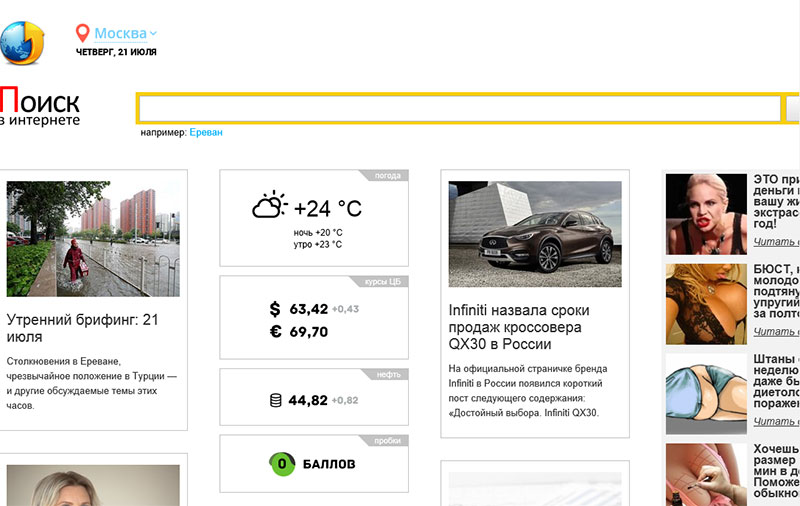Click the red location pin icon
This screenshot has width=800, height=506.
coord(82,34)
